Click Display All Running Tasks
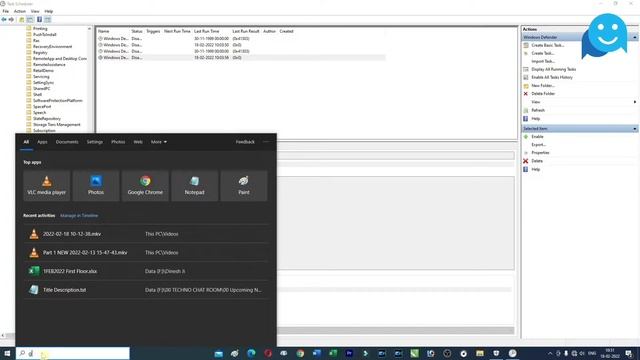 click(x=553, y=69)
